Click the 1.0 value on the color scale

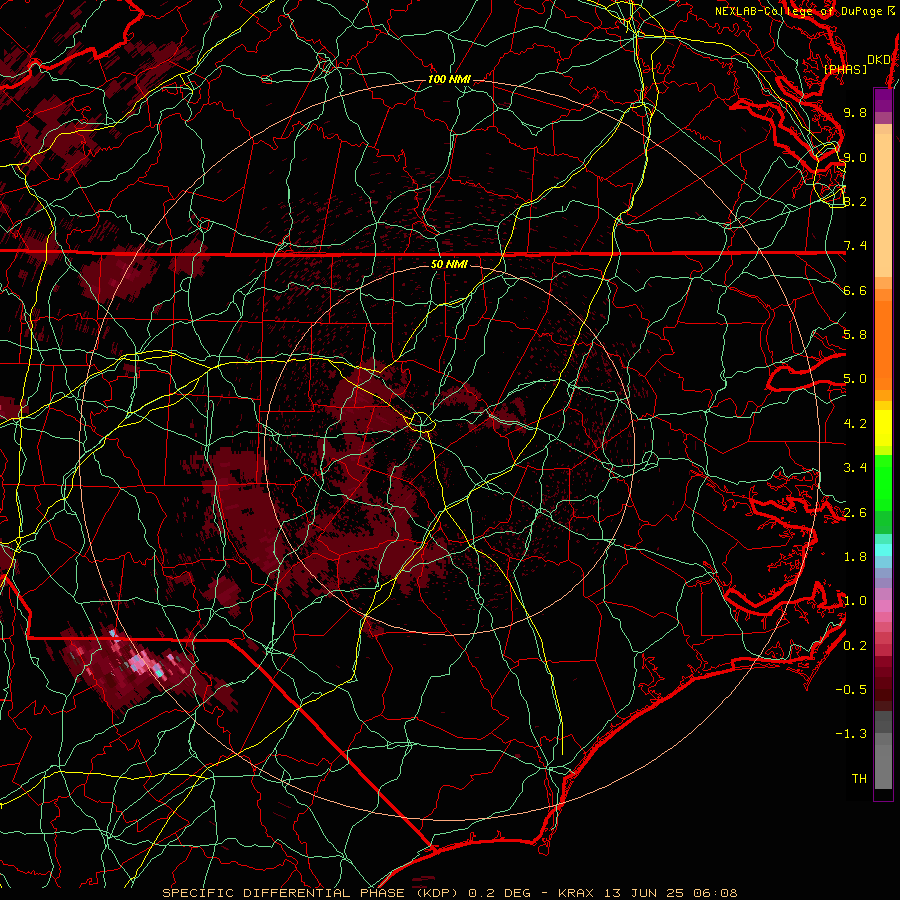[x=855, y=601]
